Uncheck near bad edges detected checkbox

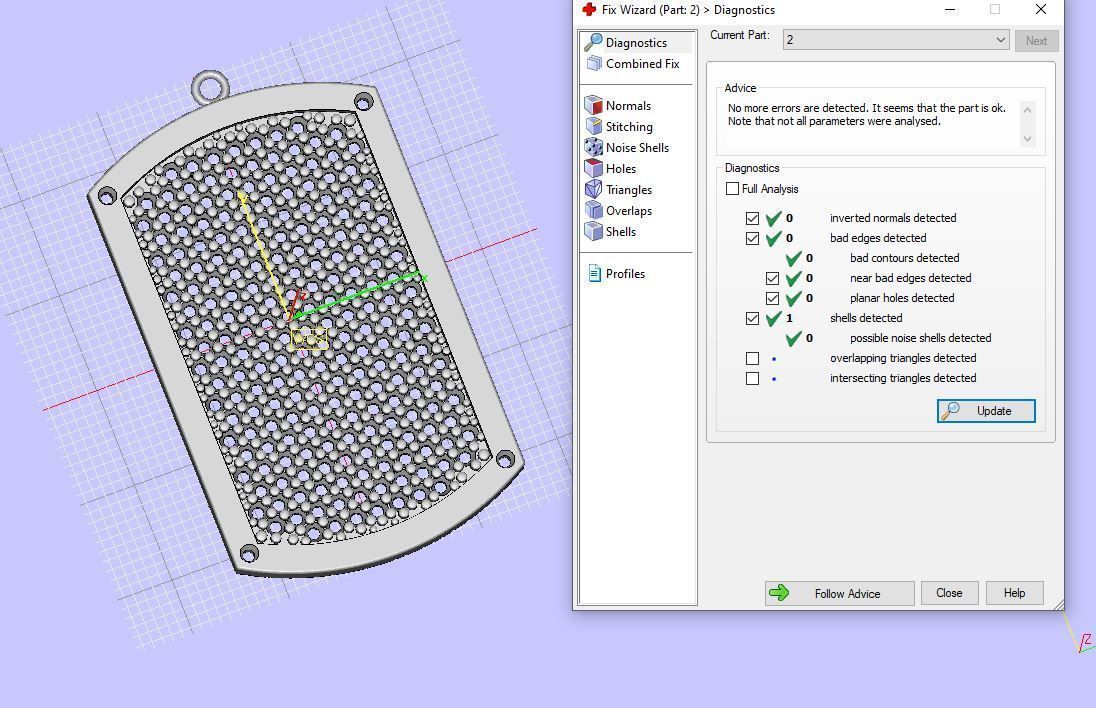772,278
